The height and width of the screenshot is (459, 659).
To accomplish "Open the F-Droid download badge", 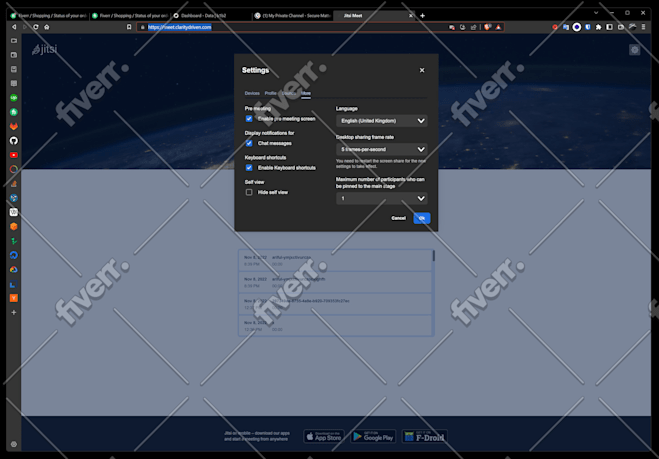I will [x=424, y=436].
